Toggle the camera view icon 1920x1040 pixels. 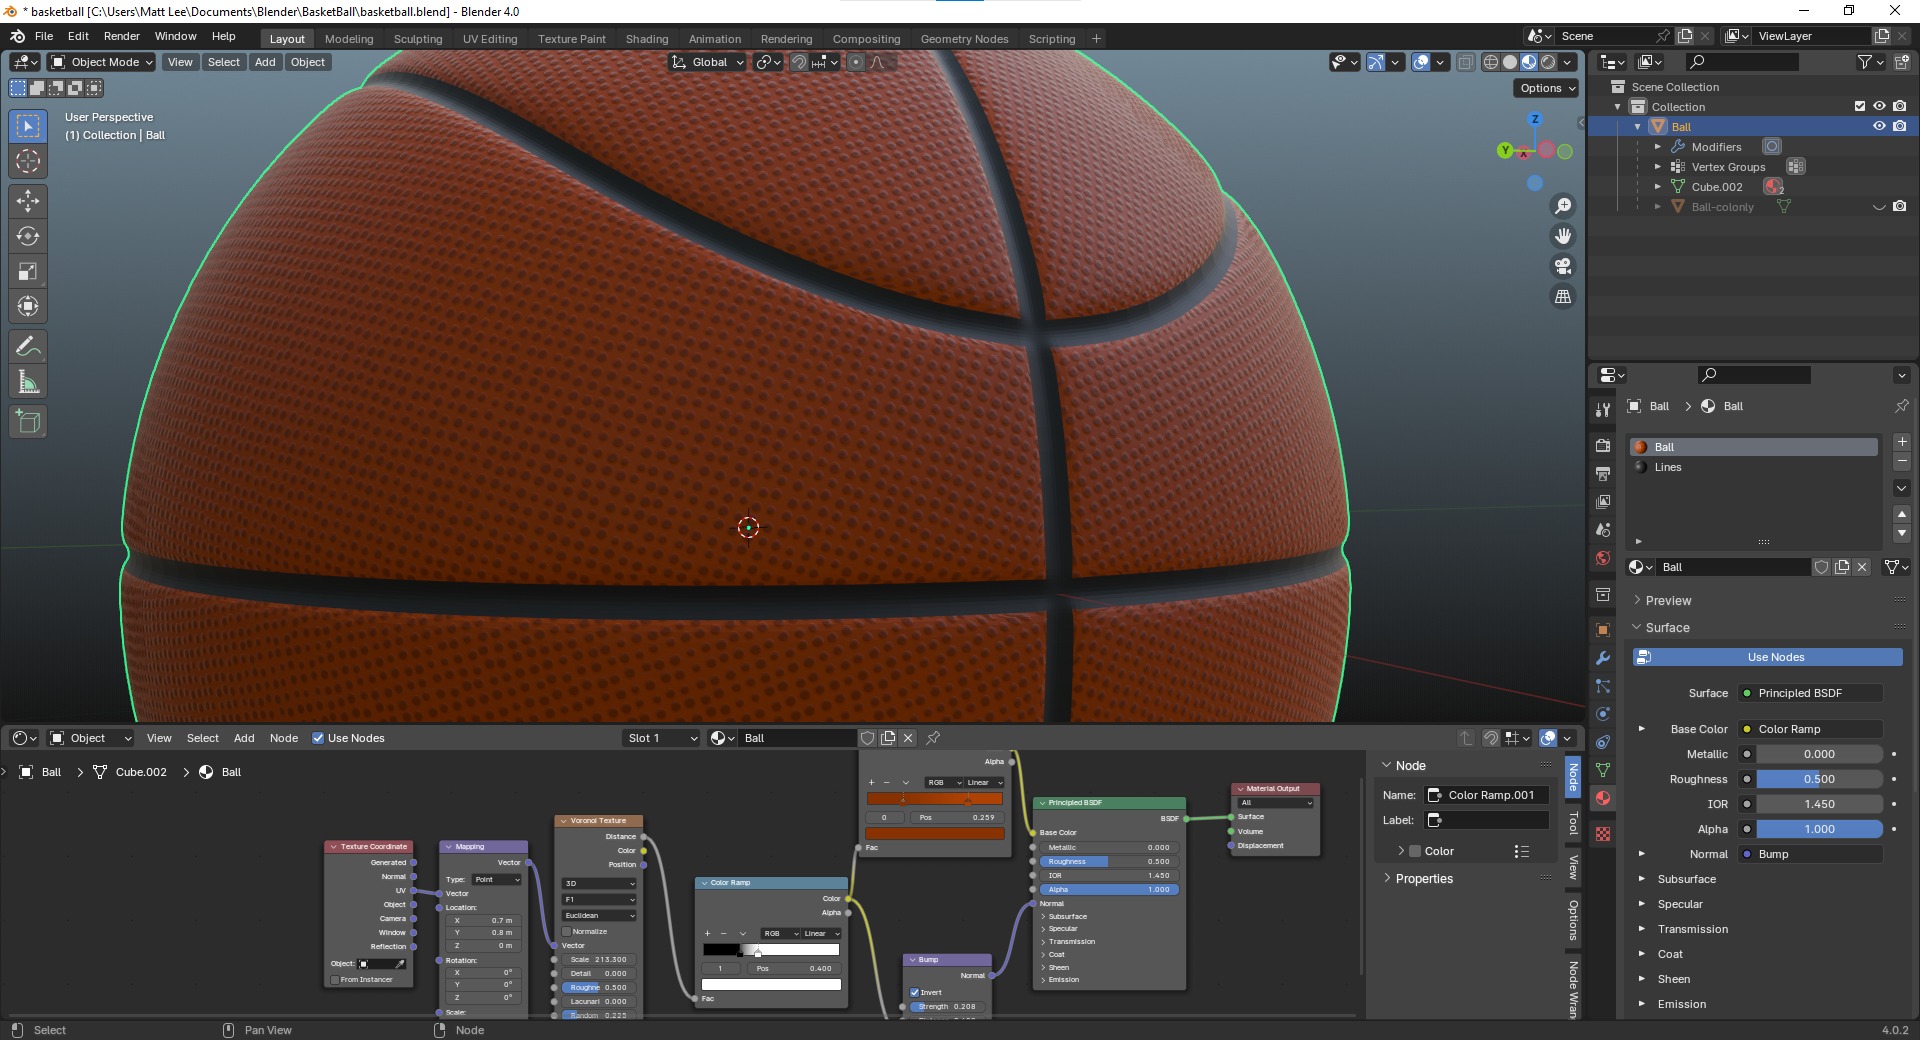point(1563,266)
